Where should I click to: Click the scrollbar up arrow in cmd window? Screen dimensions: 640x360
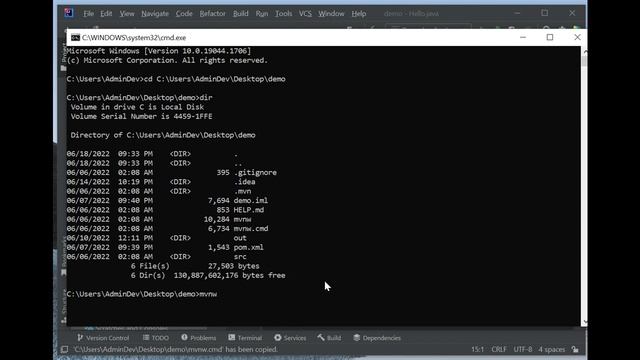(x=584, y=52)
